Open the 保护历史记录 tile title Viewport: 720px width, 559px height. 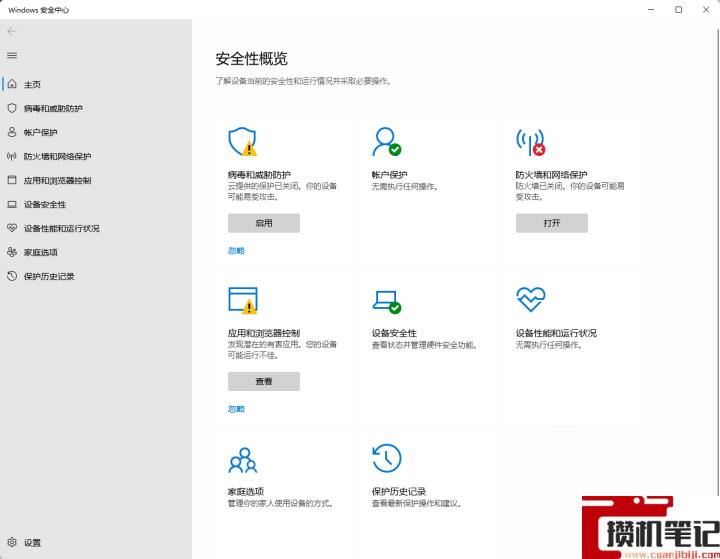coord(399,491)
